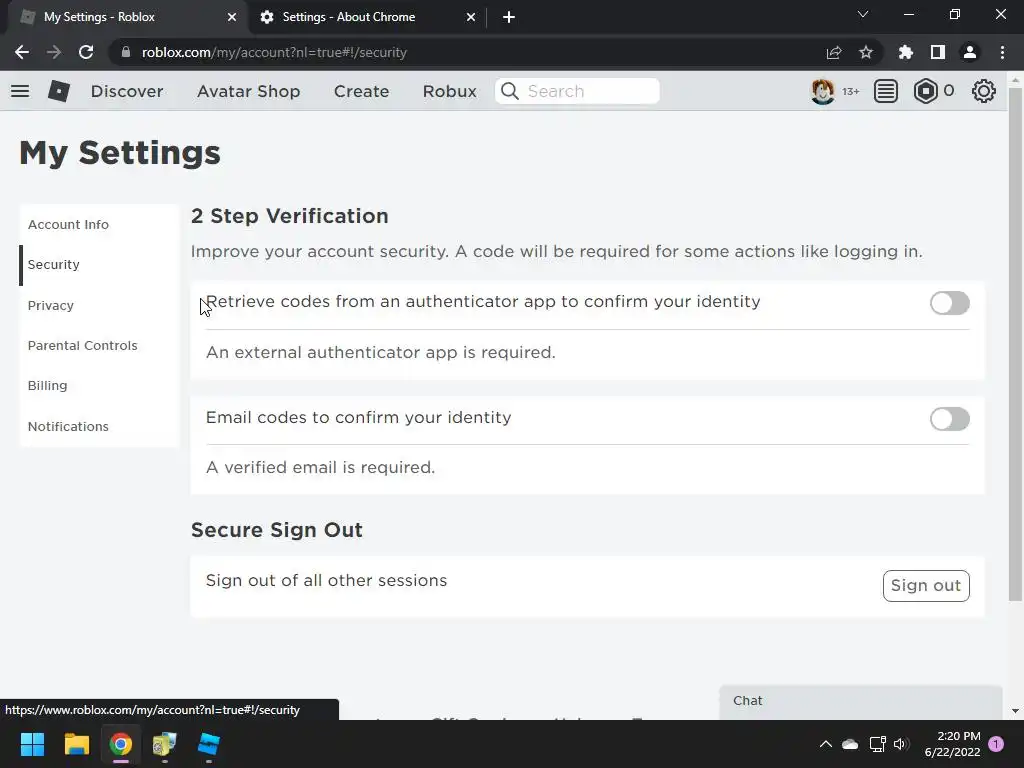Open Chrome three-dot menu
The width and height of the screenshot is (1024, 768).
pos(1002,52)
